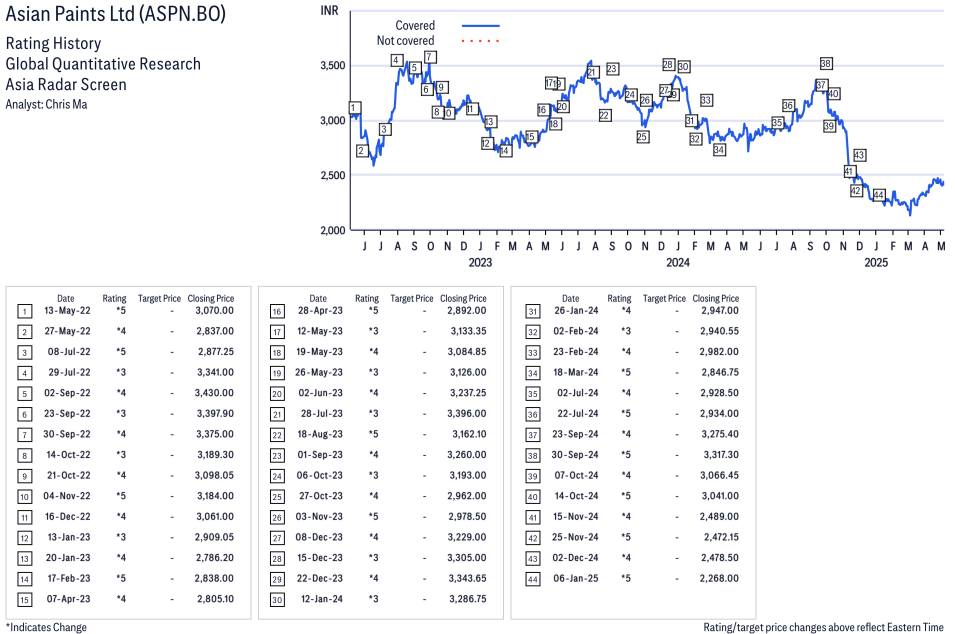This screenshot has height=634, width=955.
Task: Click the closing price 3,396.00
Action: (x=467, y=414)
